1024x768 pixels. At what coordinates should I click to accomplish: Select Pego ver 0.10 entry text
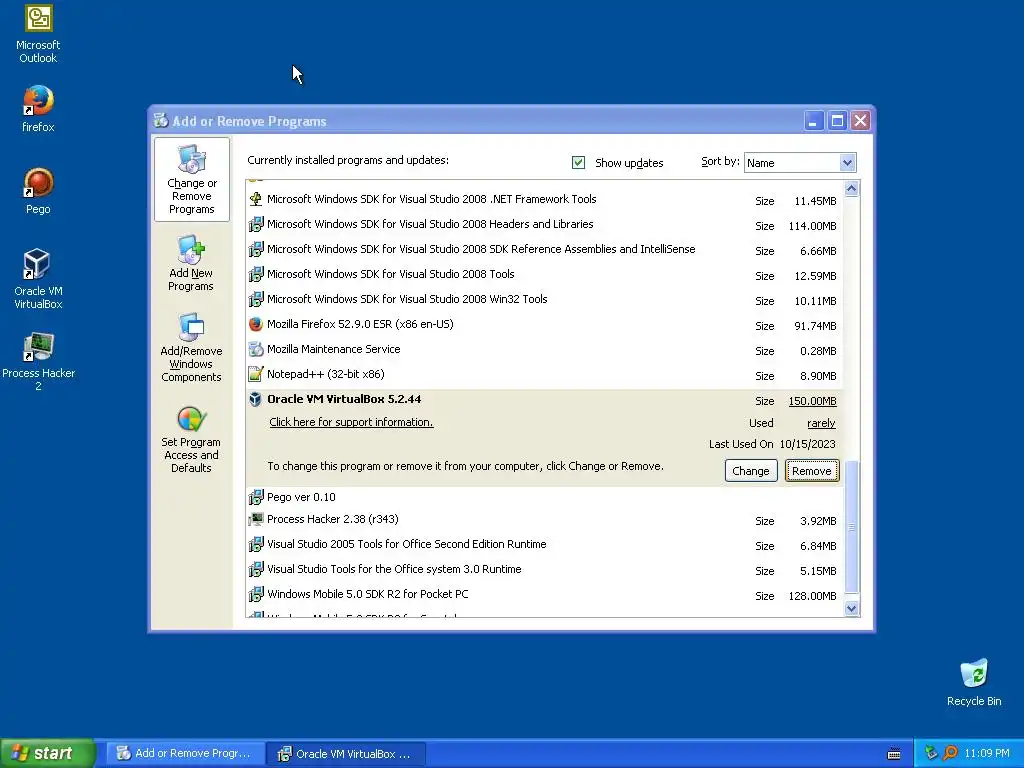click(301, 498)
